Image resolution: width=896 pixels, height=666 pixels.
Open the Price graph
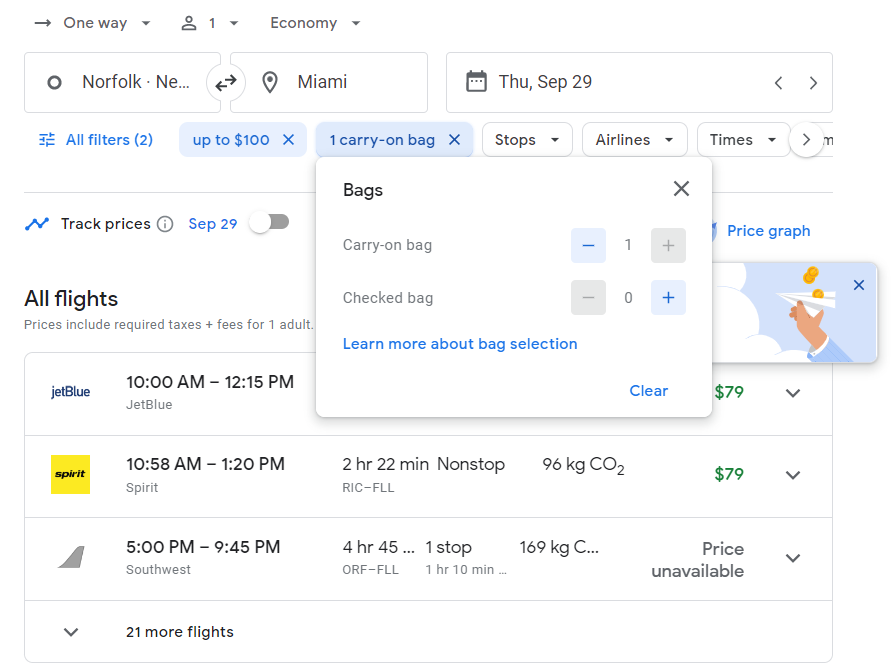768,231
